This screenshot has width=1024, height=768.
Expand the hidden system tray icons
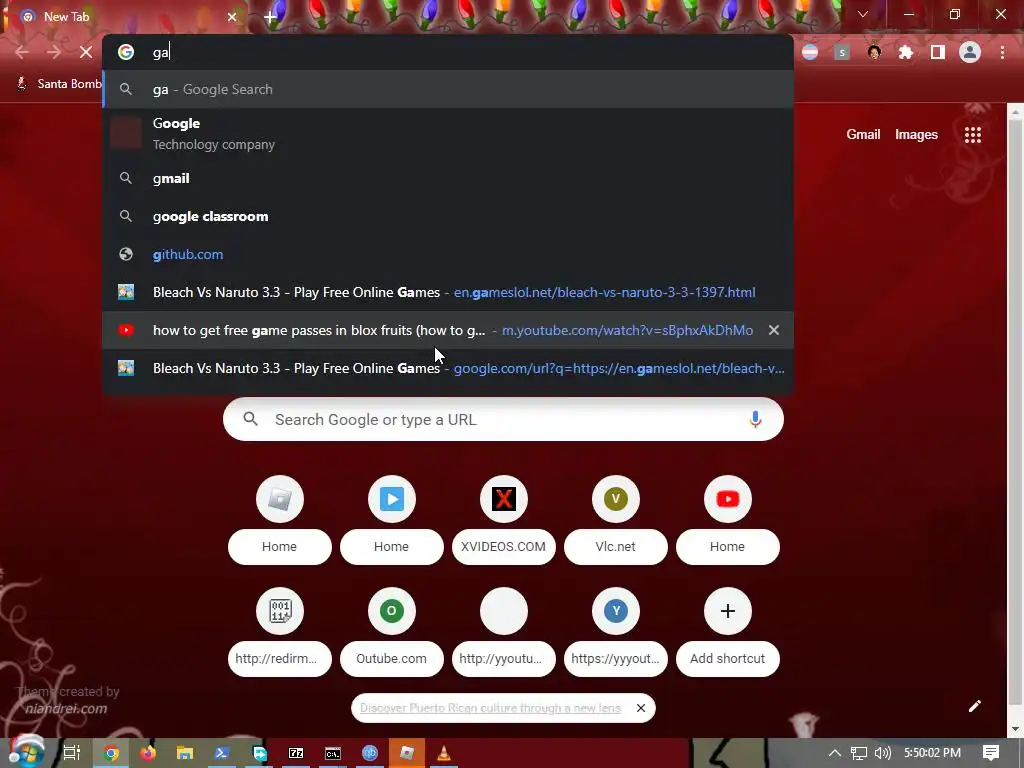tap(835, 753)
